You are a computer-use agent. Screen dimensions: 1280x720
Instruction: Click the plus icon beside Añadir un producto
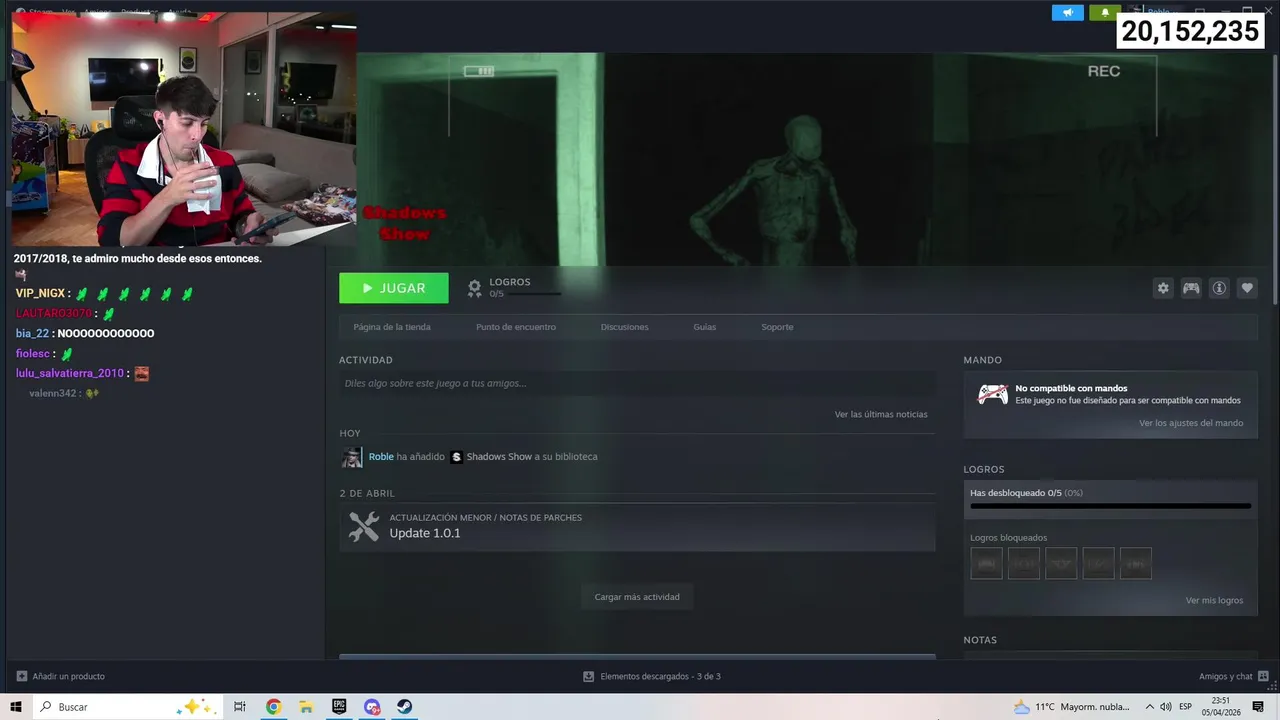tap(22, 677)
